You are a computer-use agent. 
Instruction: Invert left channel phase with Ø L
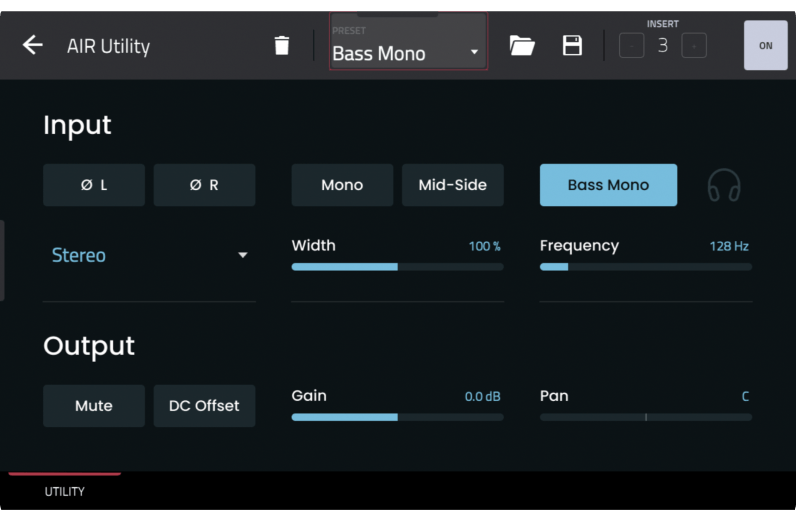94,185
